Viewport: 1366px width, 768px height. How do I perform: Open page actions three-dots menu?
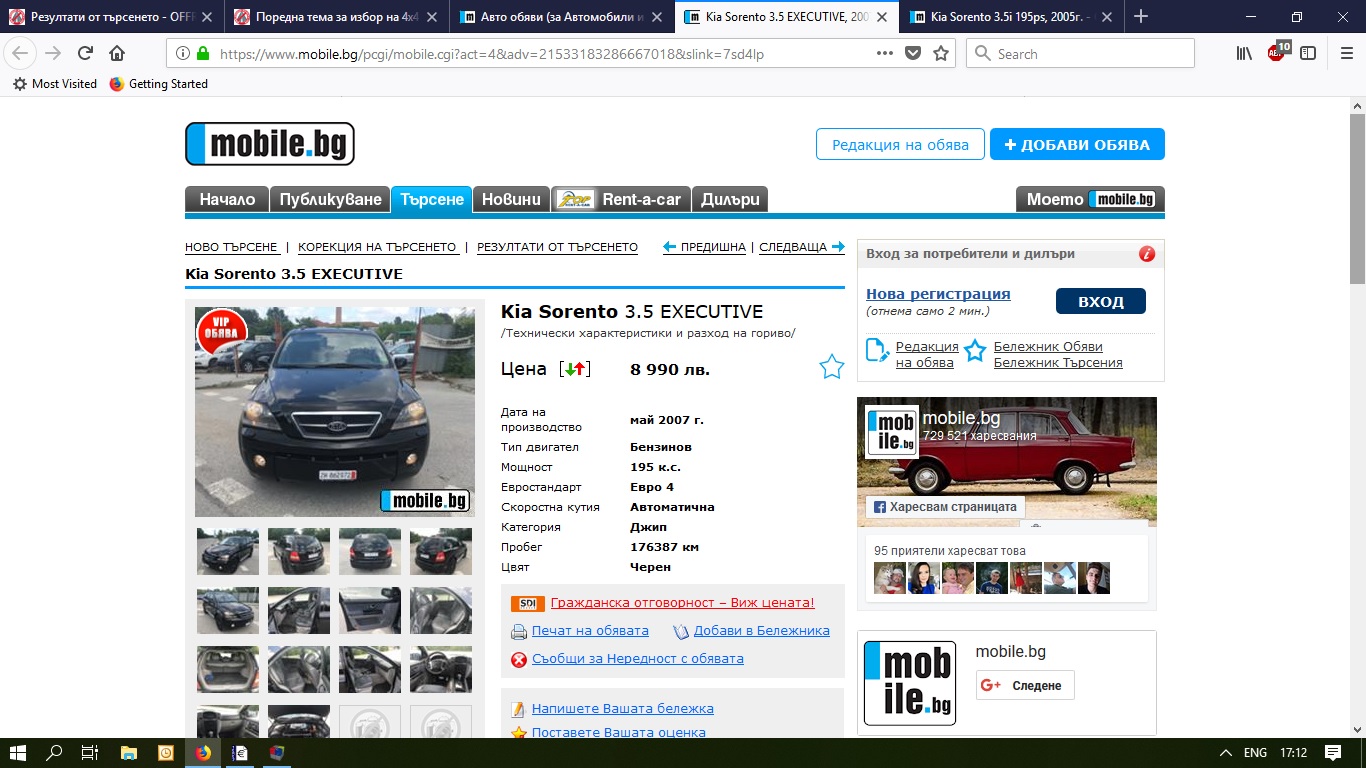pos(885,54)
